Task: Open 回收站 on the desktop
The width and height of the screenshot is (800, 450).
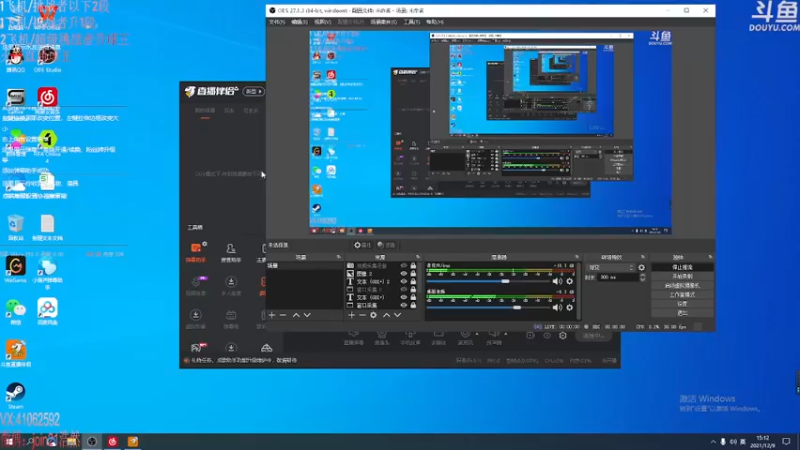Action: click(x=15, y=227)
